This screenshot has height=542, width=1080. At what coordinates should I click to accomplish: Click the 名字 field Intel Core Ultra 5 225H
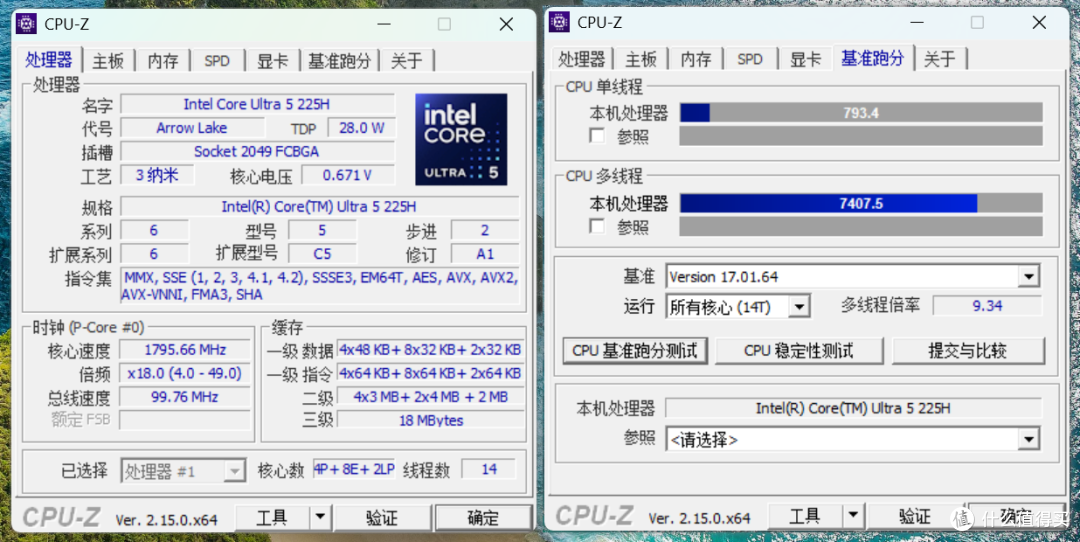click(x=258, y=104)
